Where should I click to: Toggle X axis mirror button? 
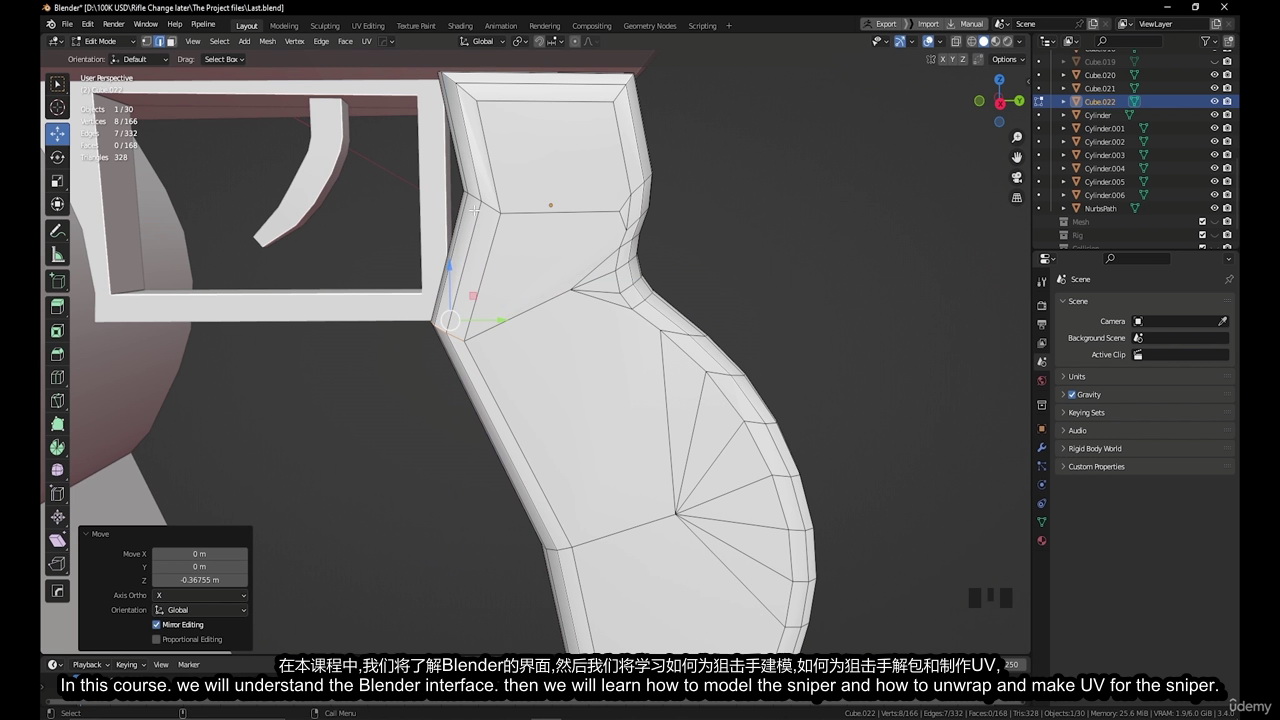[943, 59]
